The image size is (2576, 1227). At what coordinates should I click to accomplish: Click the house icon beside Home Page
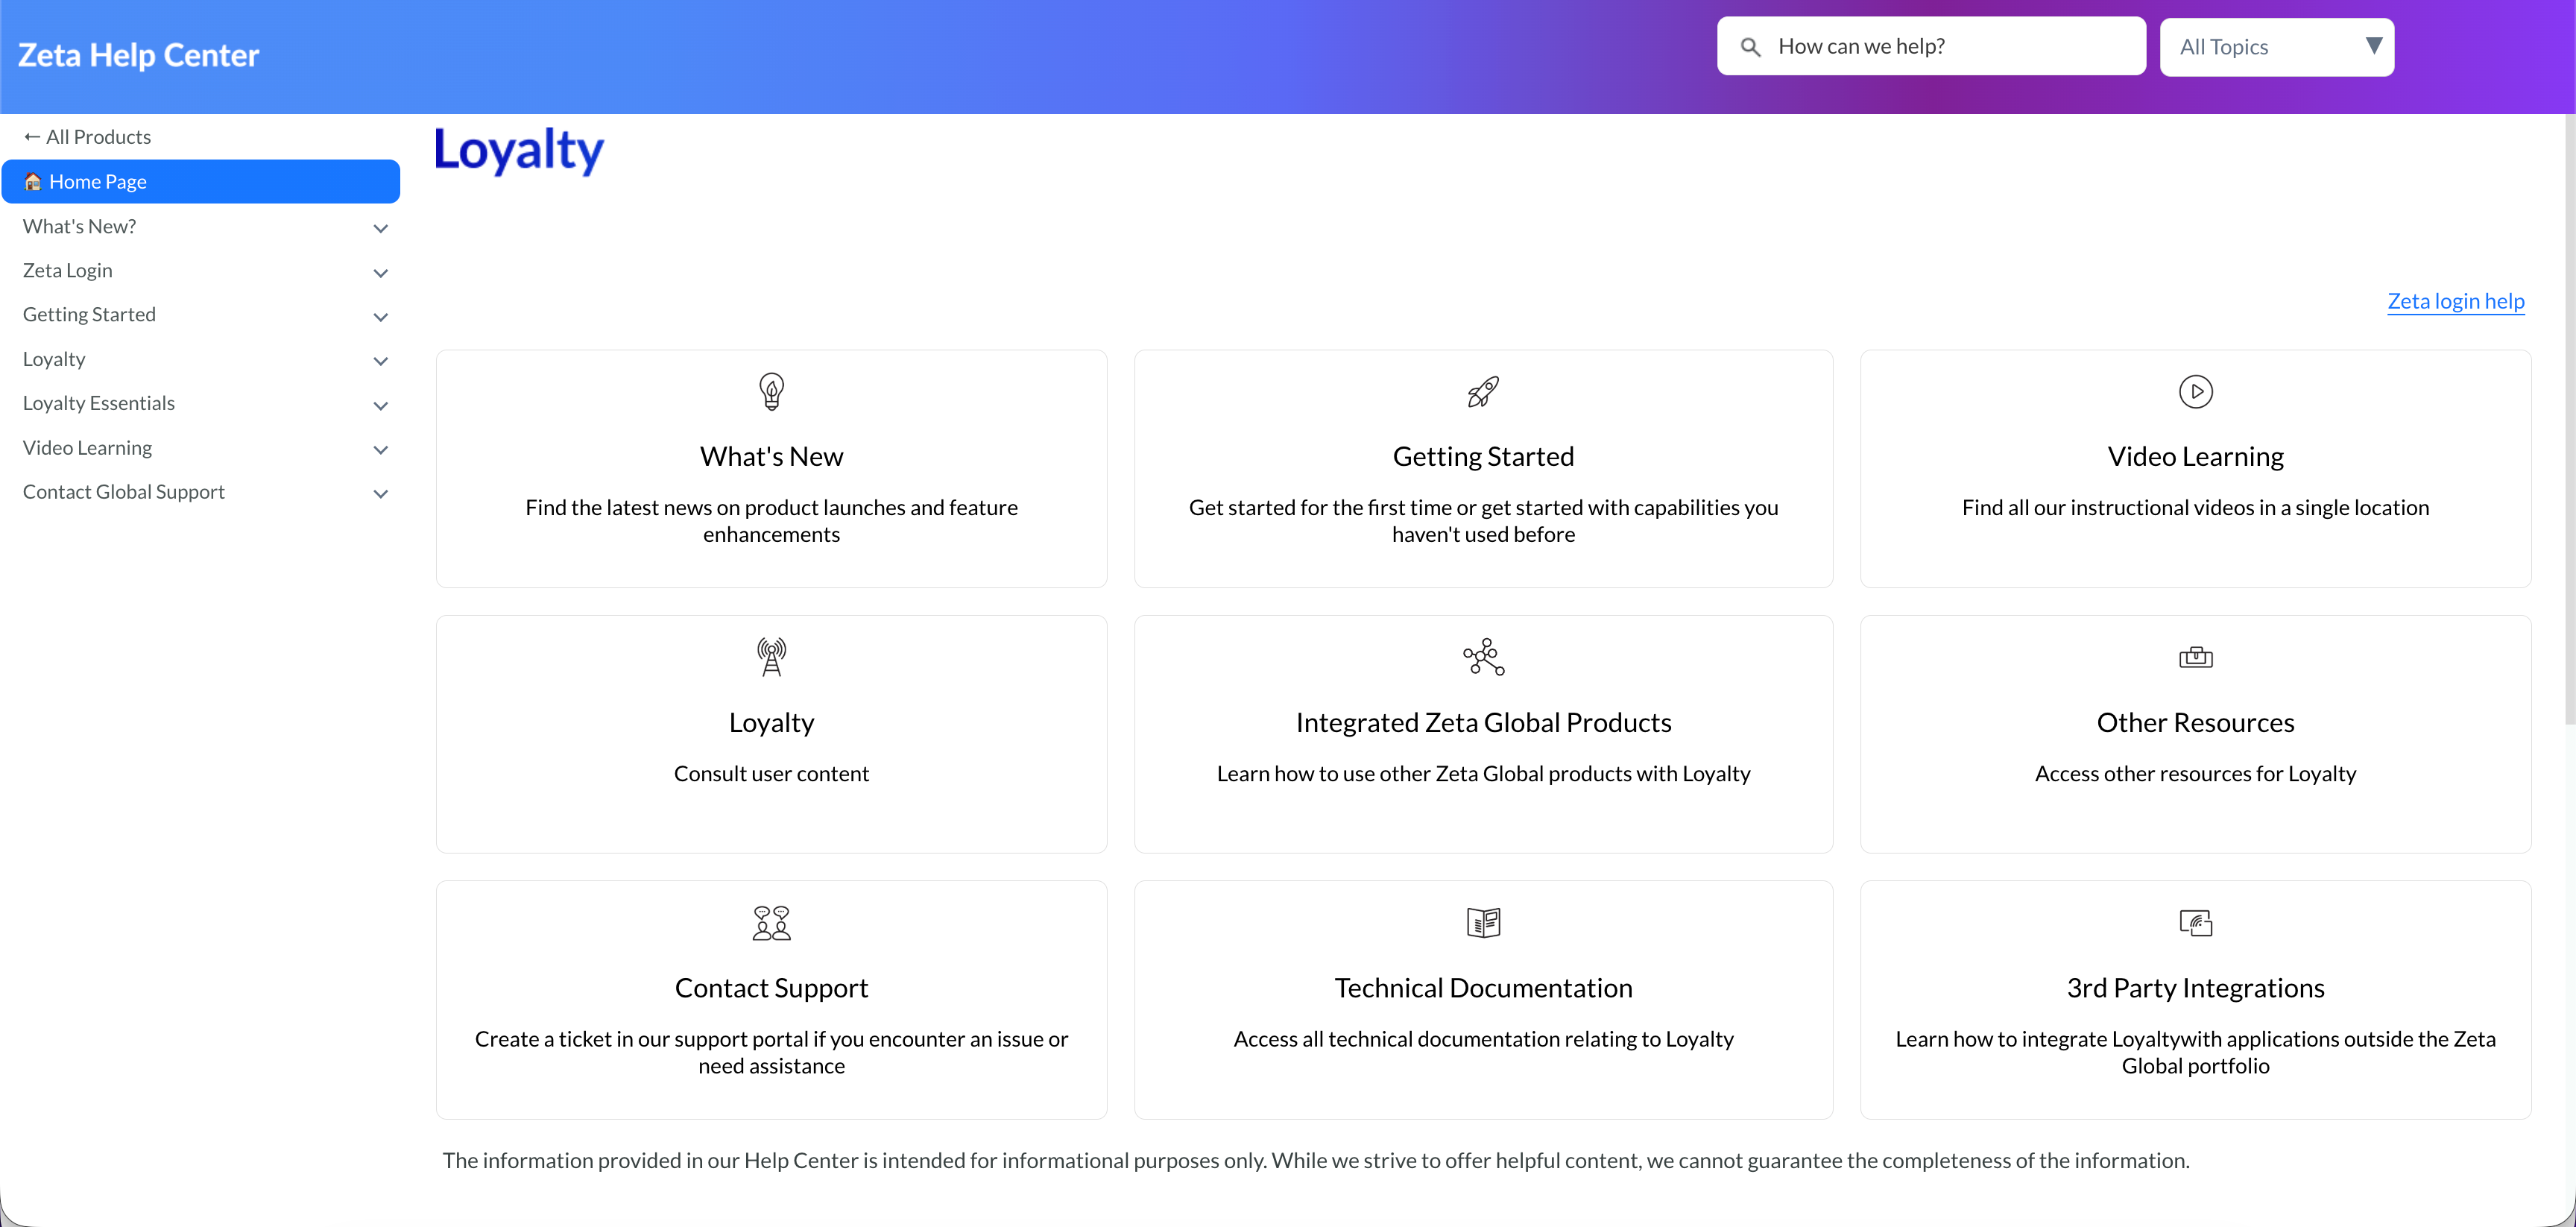pyautogui.click(x=33, y=182)
